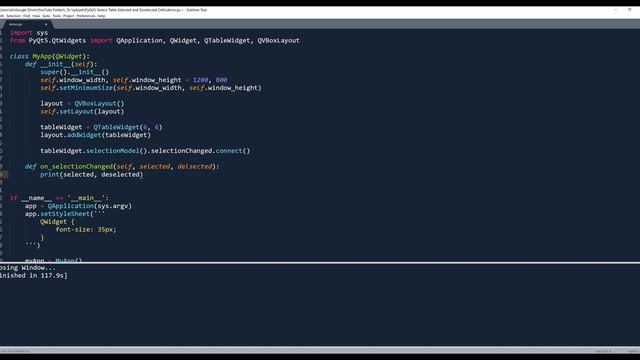Open the Selection menu
This screenshot has height=360, width=640.
tap(13, 16)
